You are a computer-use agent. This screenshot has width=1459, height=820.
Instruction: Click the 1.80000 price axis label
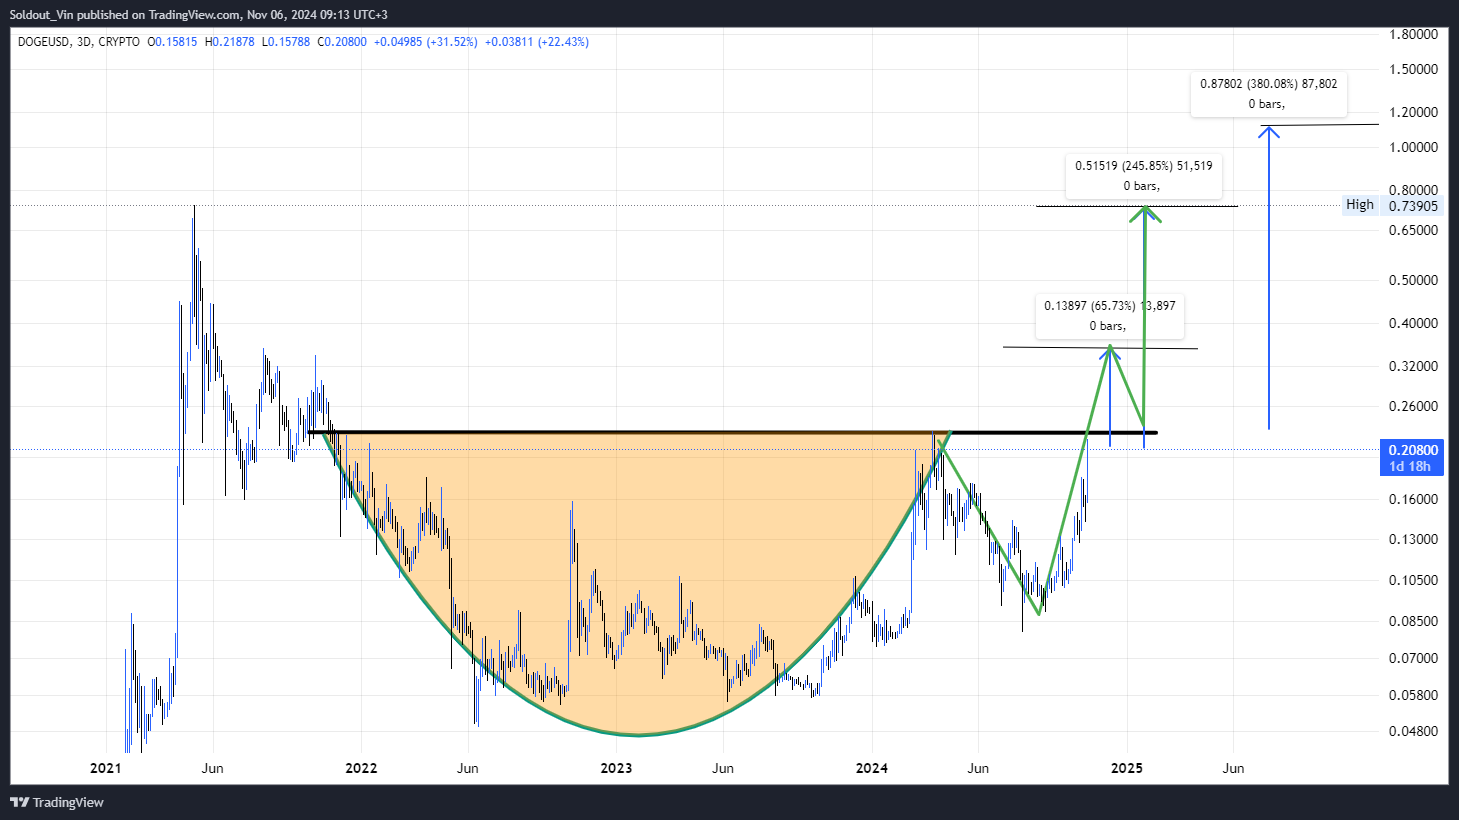pyautogui.click(x=1413, y=34)
